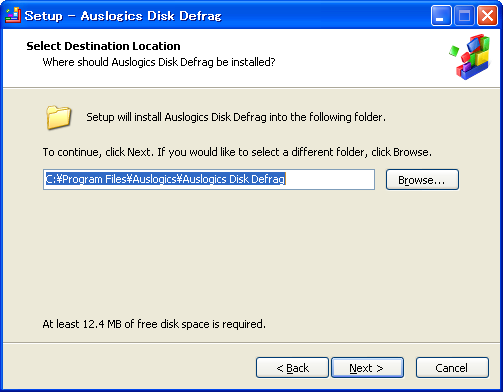The height and width of the screenshot is (392, 503).
Task: Click the setup icon in title bar
Action: coord(13,15)
